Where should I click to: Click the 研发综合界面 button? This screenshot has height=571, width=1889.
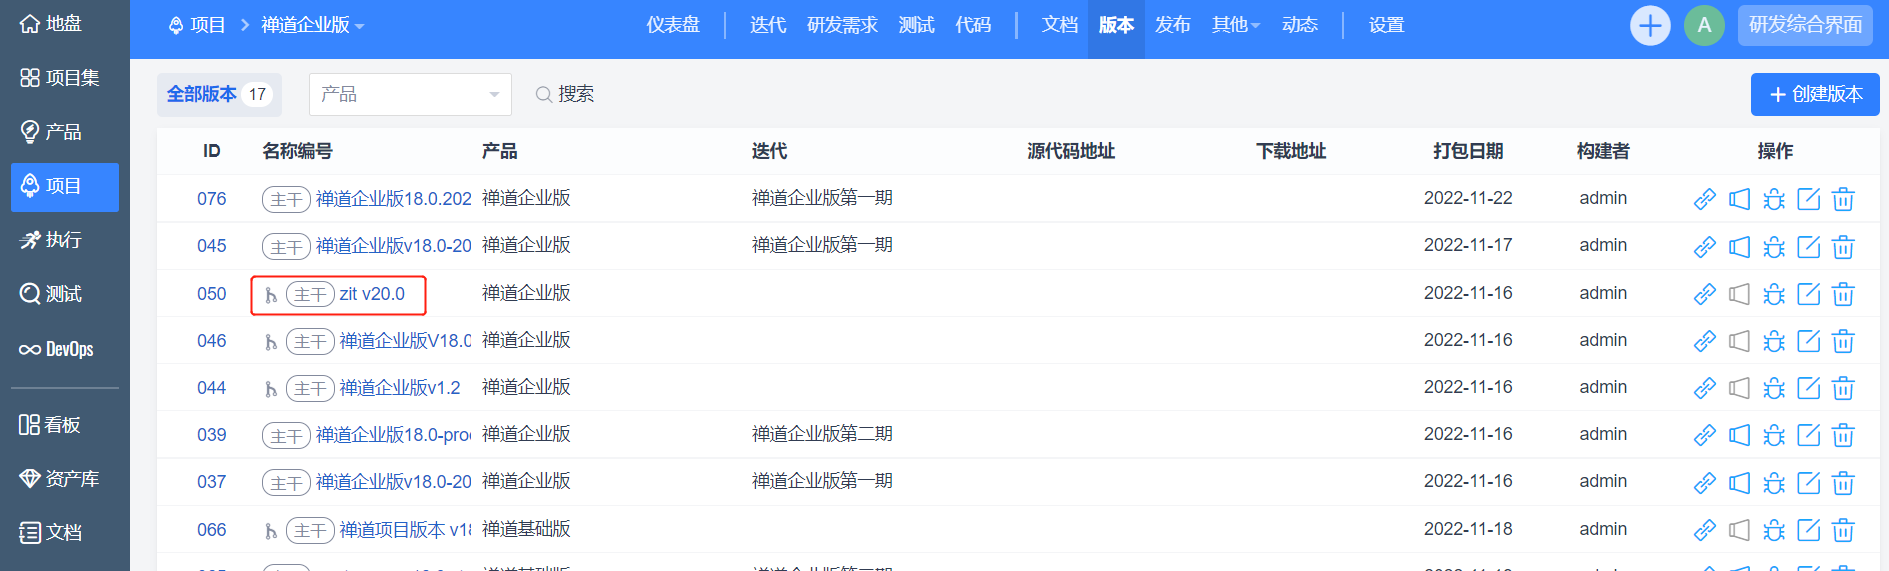pos(1805,25)
